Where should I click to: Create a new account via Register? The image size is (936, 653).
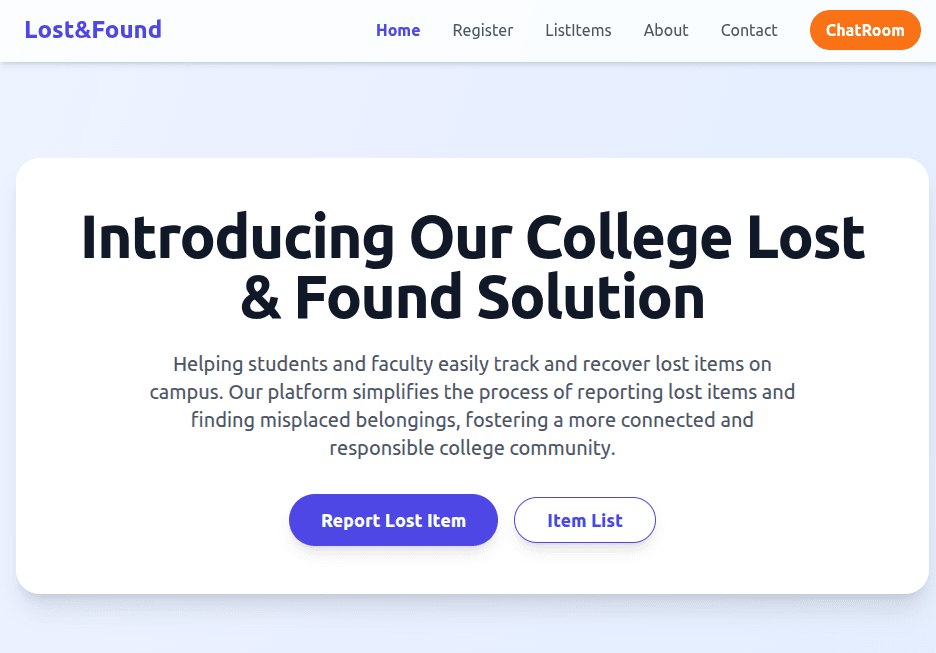483,30
